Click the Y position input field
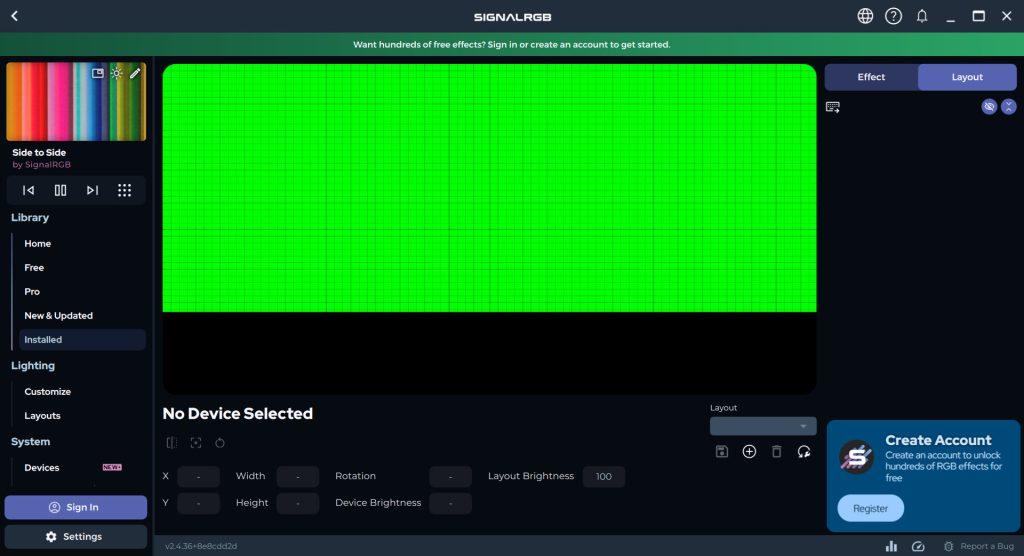The height and width of the screenshot is (556, 1024). click(199, 503)
